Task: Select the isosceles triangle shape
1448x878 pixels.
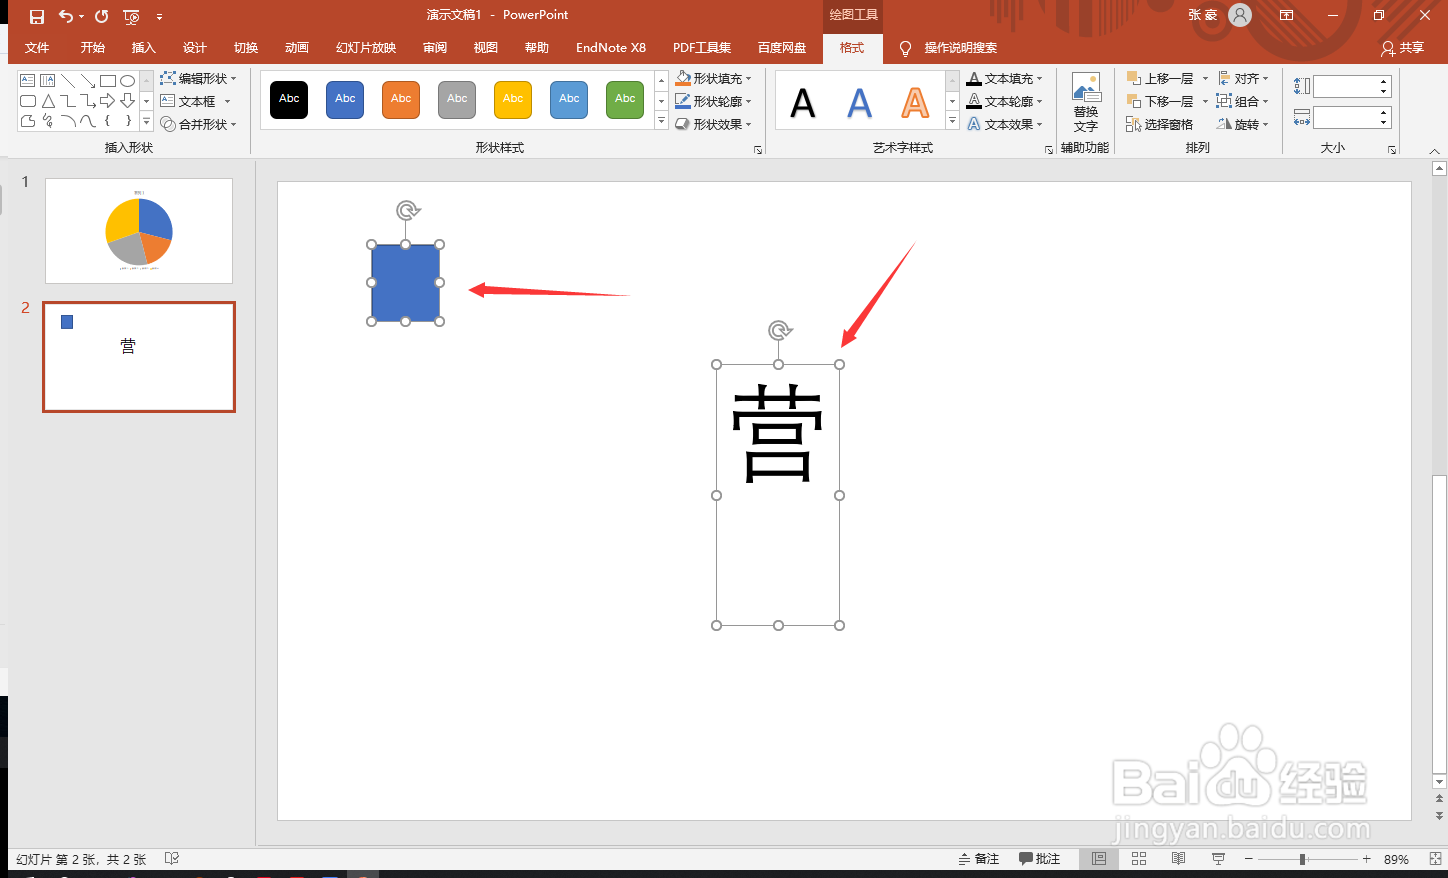Action: pyautogui.click(x=47, y=101)
